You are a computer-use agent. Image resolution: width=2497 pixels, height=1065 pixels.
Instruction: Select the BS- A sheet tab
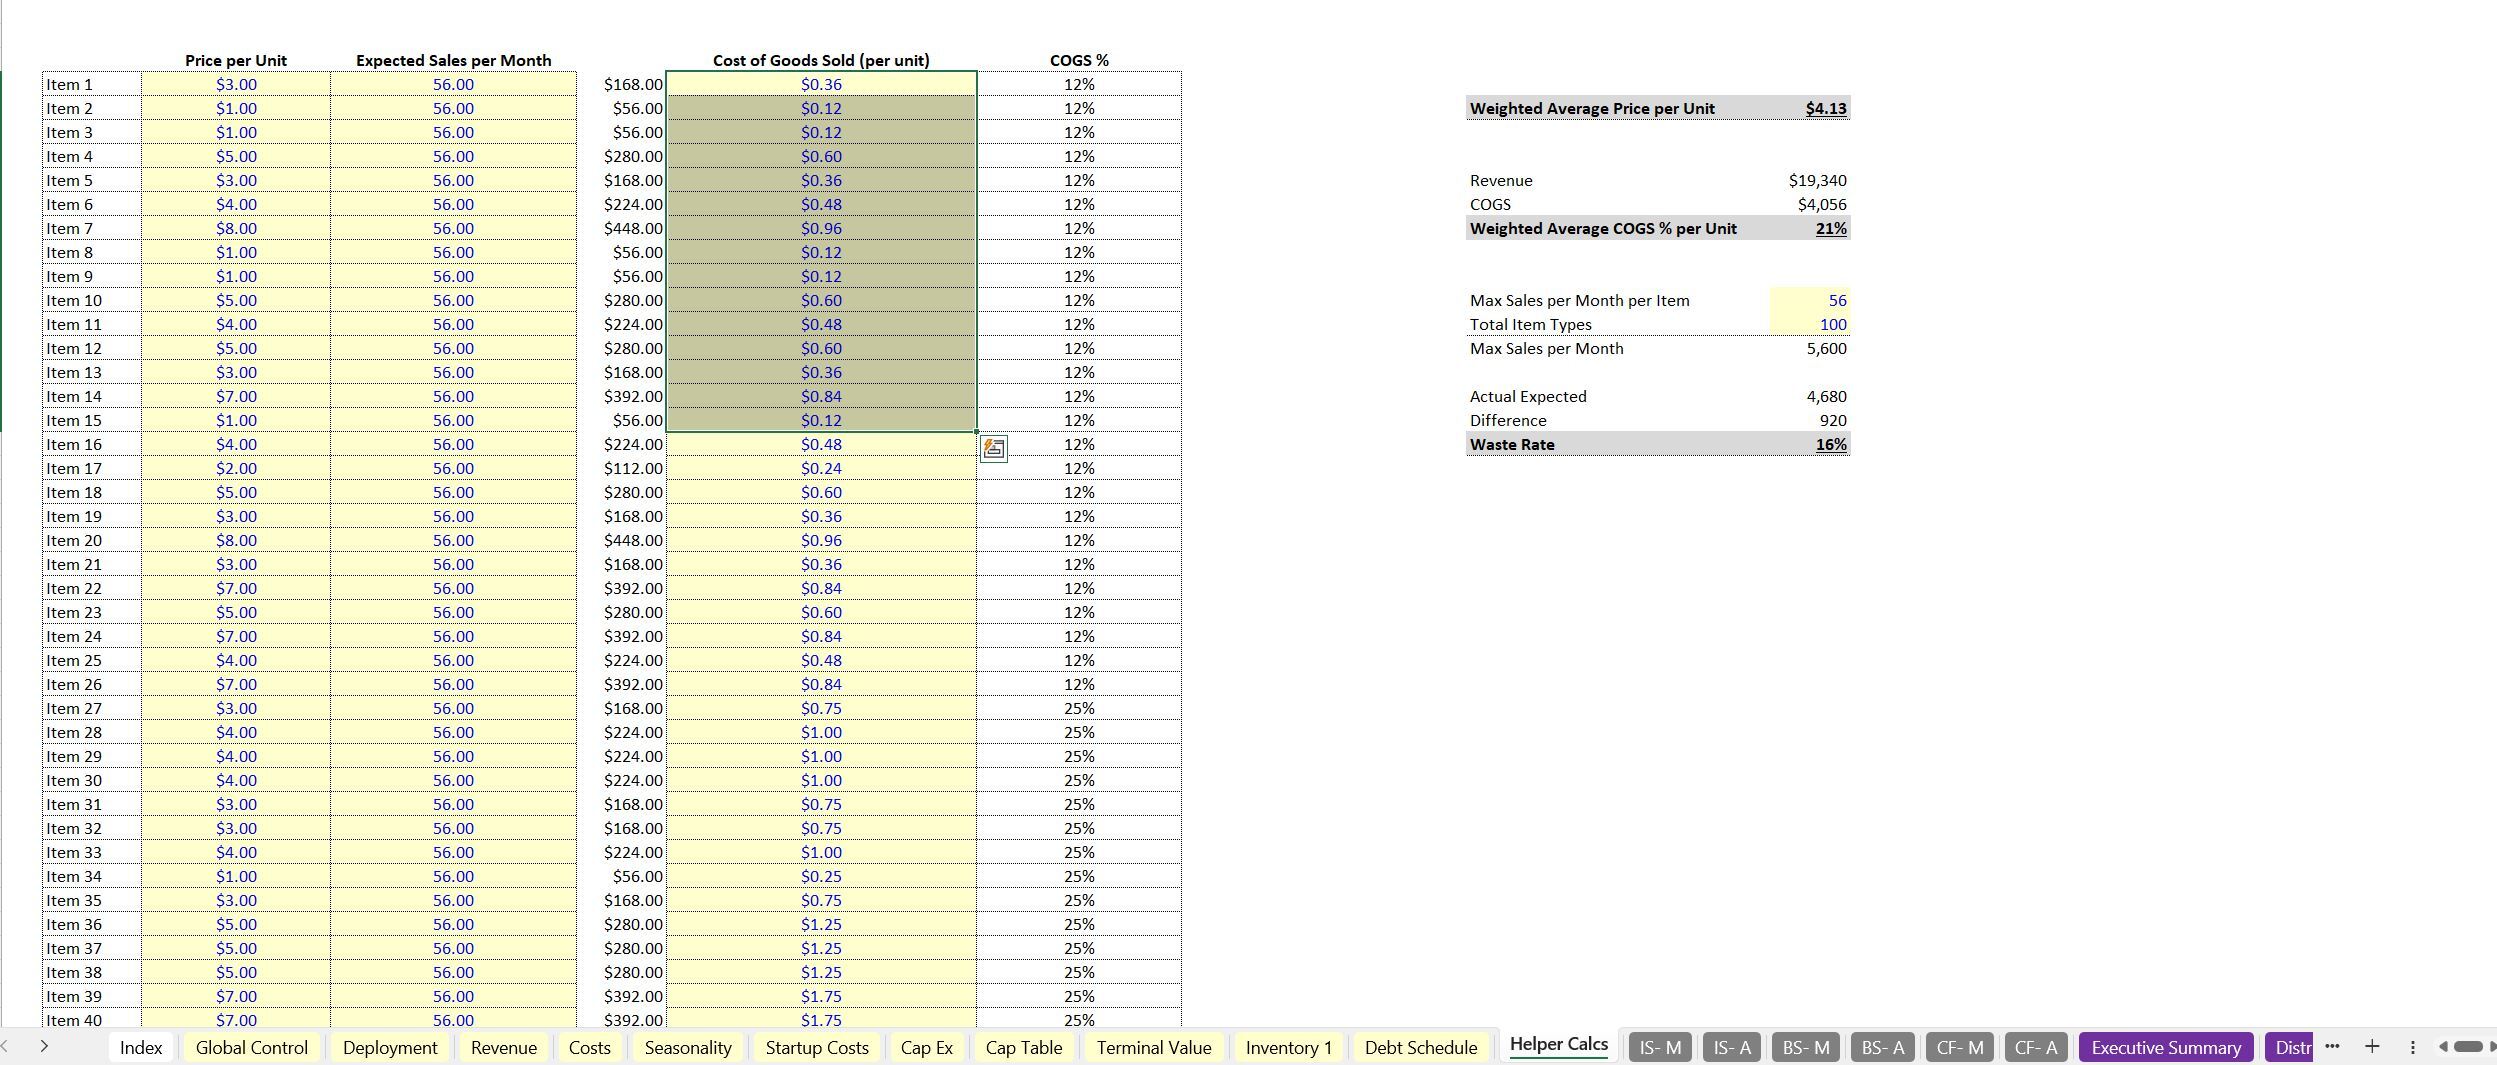tap(1882, 1047)
